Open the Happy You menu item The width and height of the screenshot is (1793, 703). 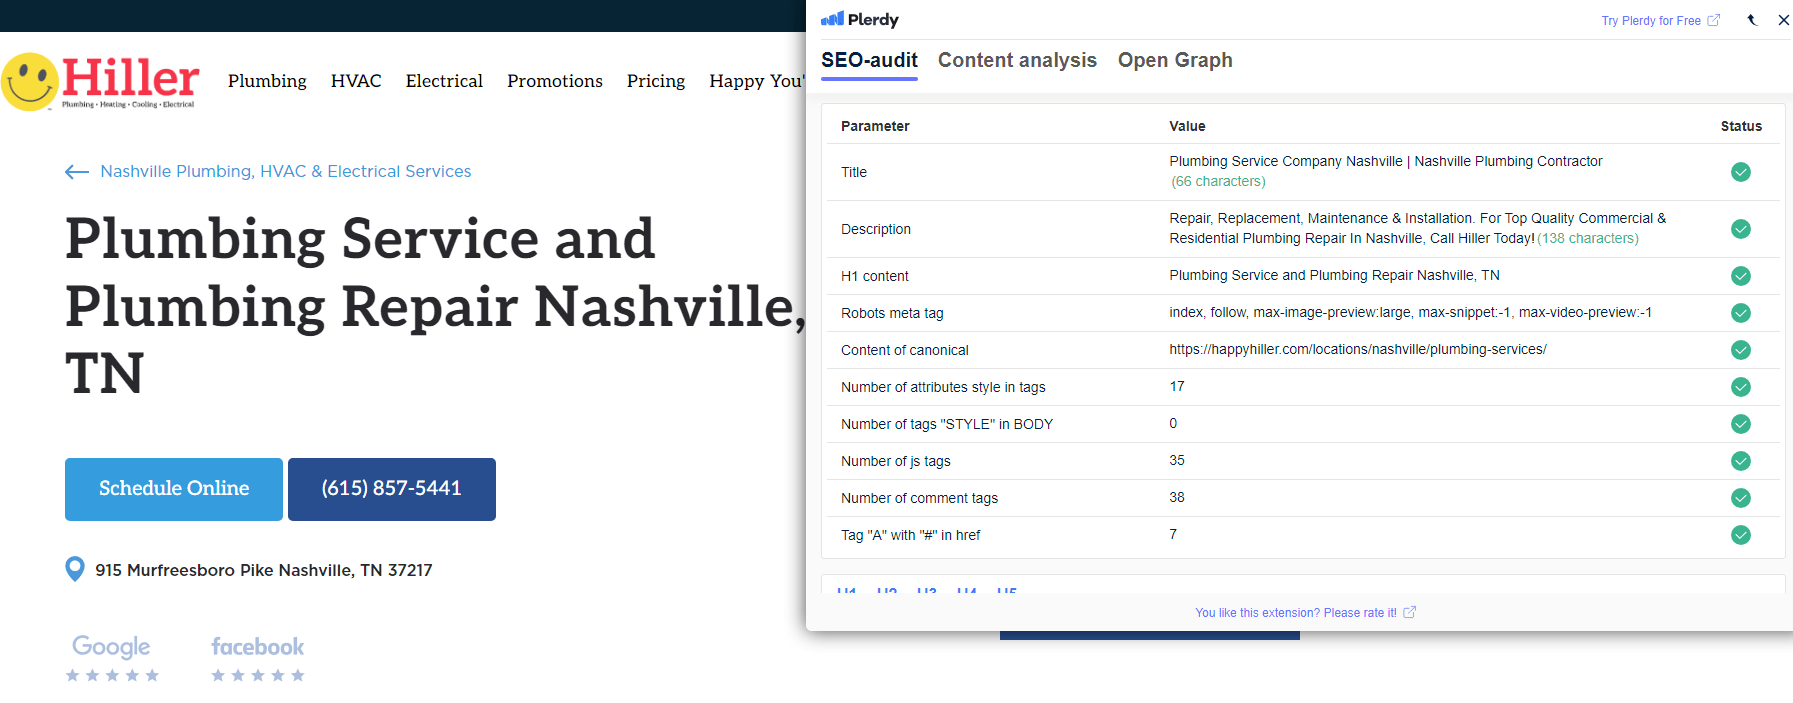757,81
